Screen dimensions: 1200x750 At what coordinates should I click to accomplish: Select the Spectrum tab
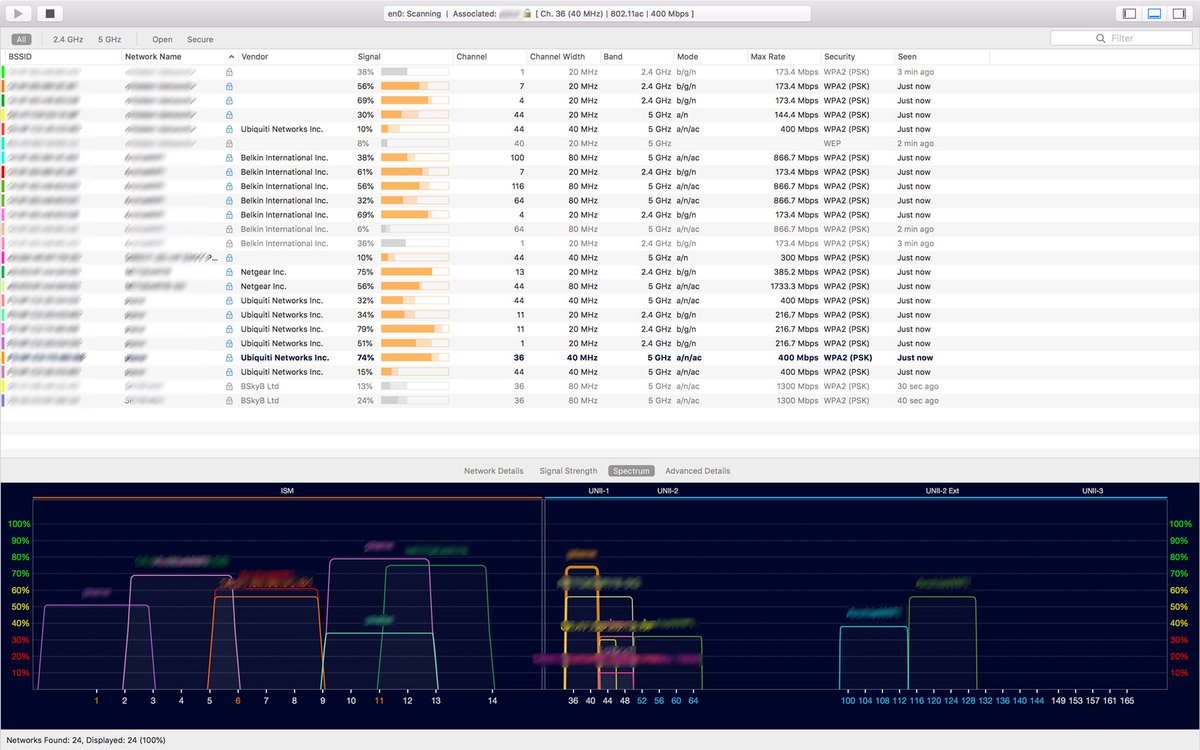click(632, 471)
